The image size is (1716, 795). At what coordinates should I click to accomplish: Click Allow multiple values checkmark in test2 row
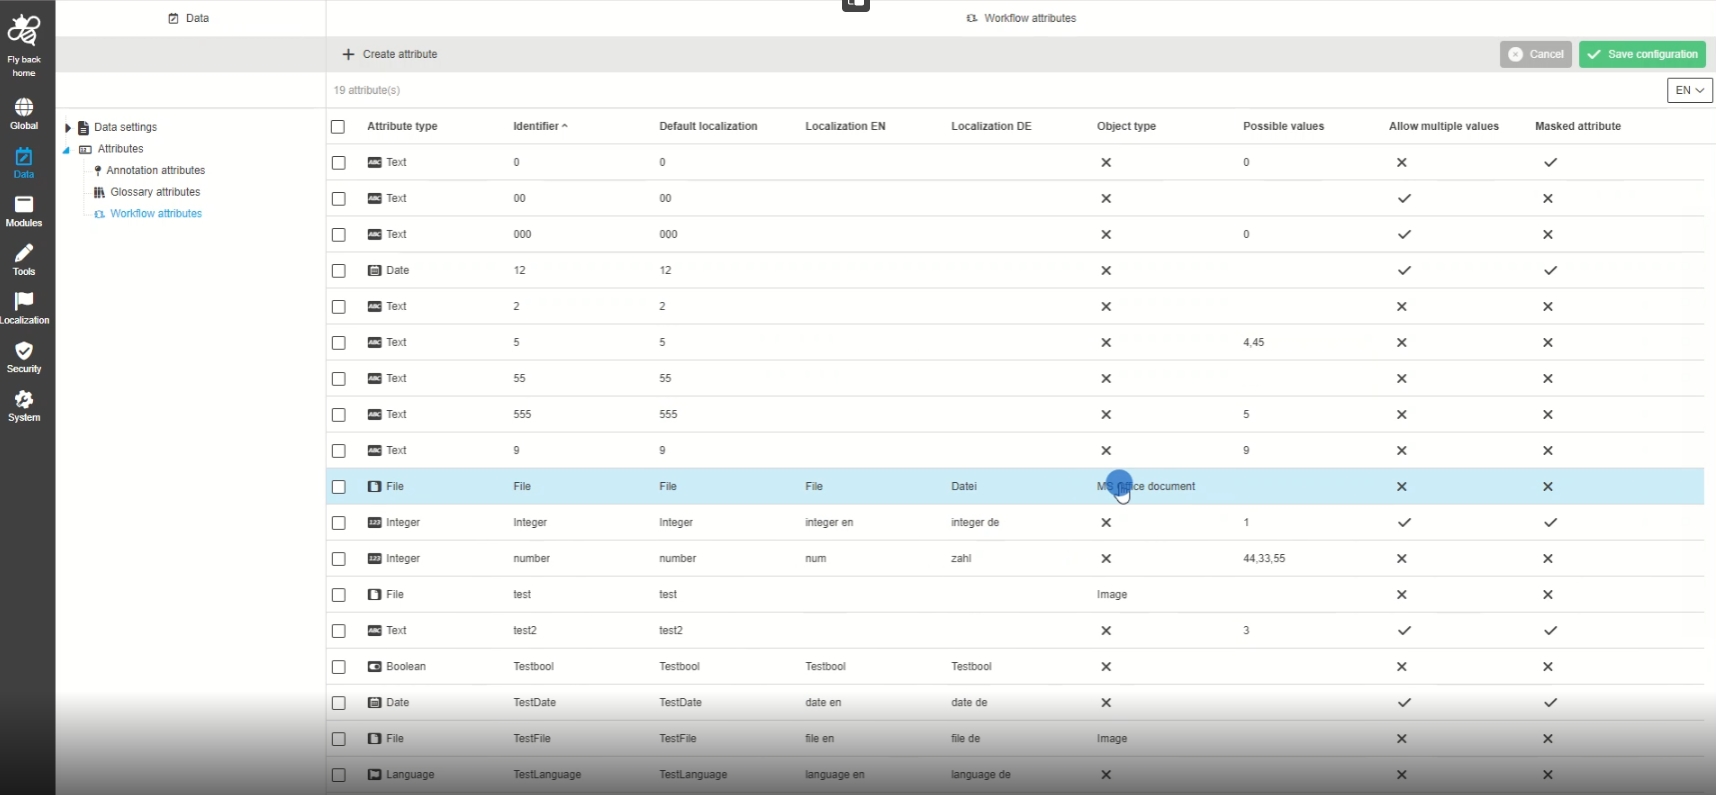tap(1404, 630)
